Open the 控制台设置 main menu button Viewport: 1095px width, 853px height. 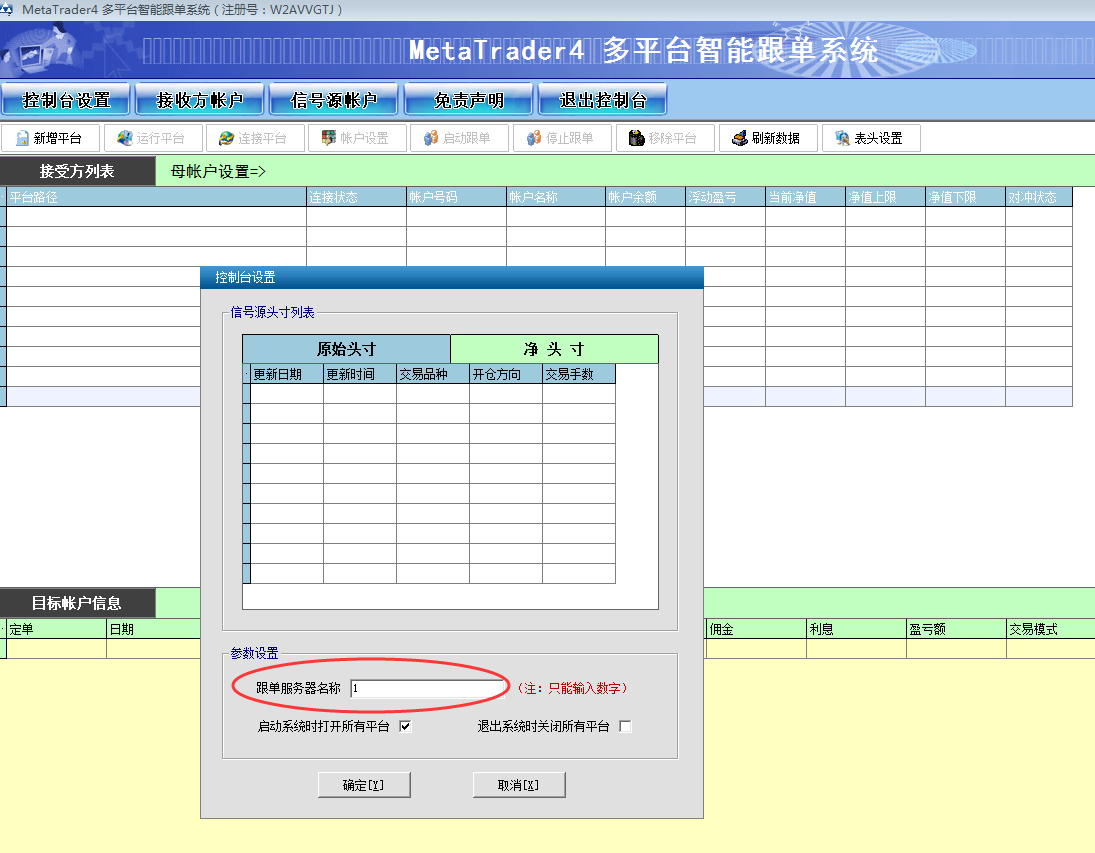point(66,99)
